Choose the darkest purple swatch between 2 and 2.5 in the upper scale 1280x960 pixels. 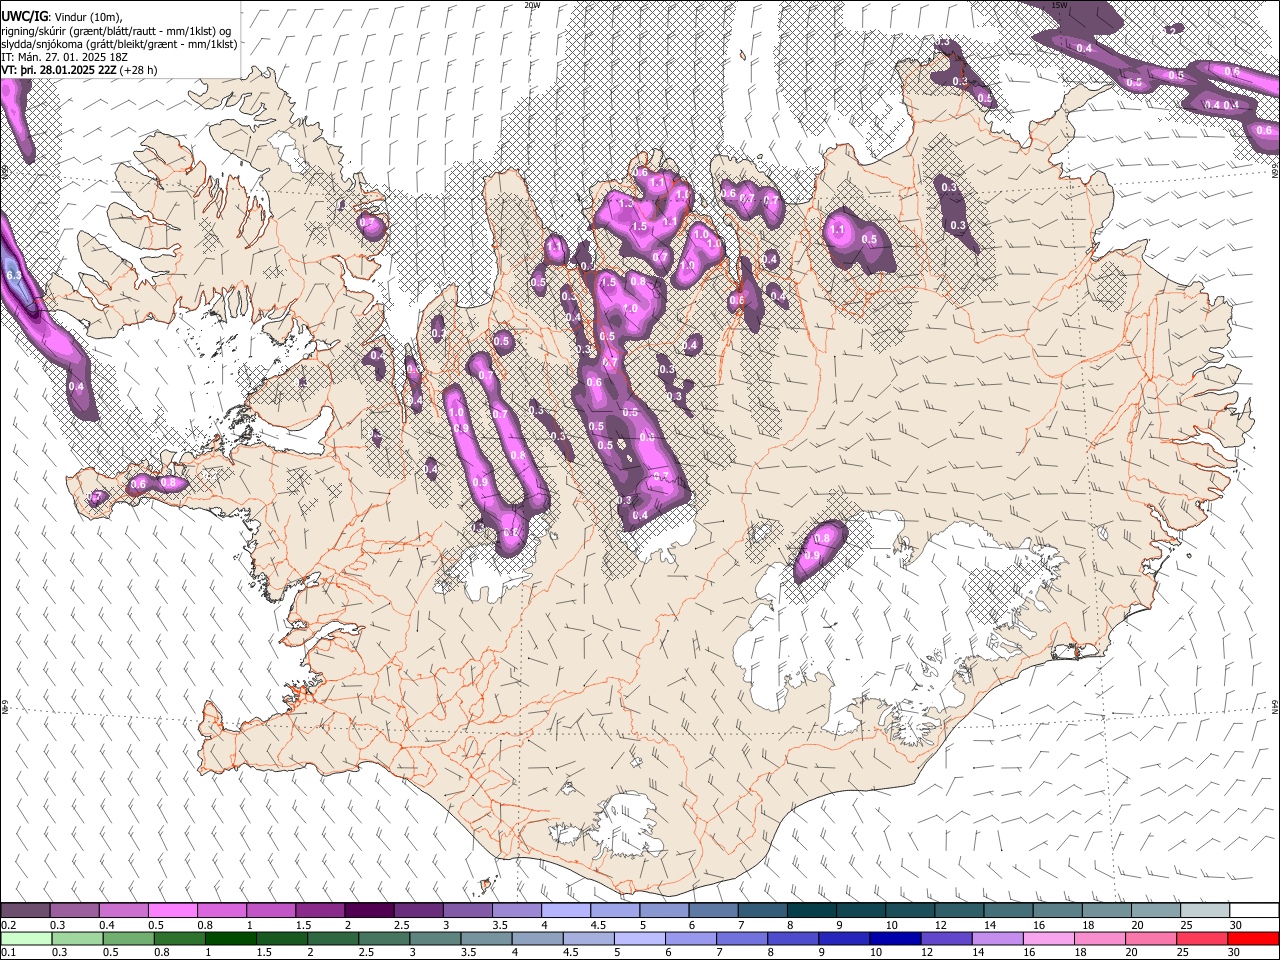(x=368, y=911)
